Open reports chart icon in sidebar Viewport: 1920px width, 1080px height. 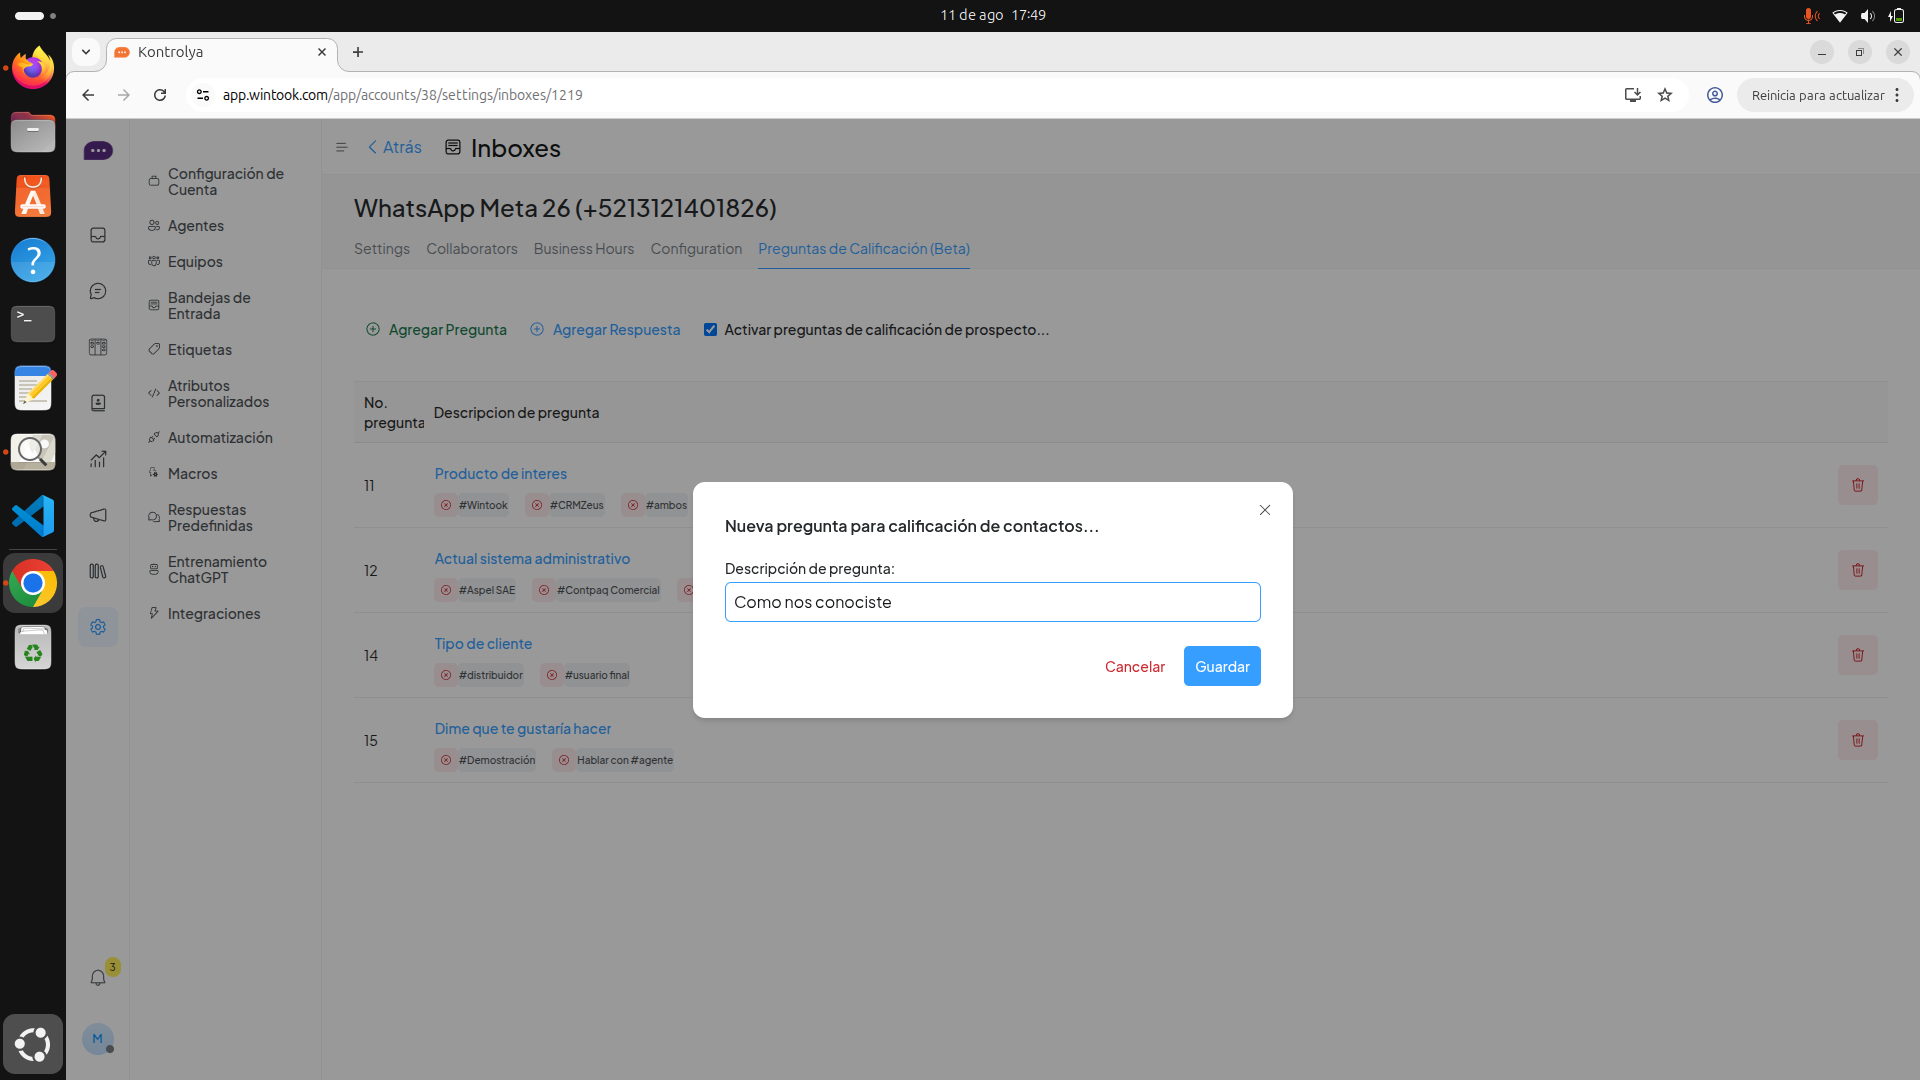coord(98,459)
